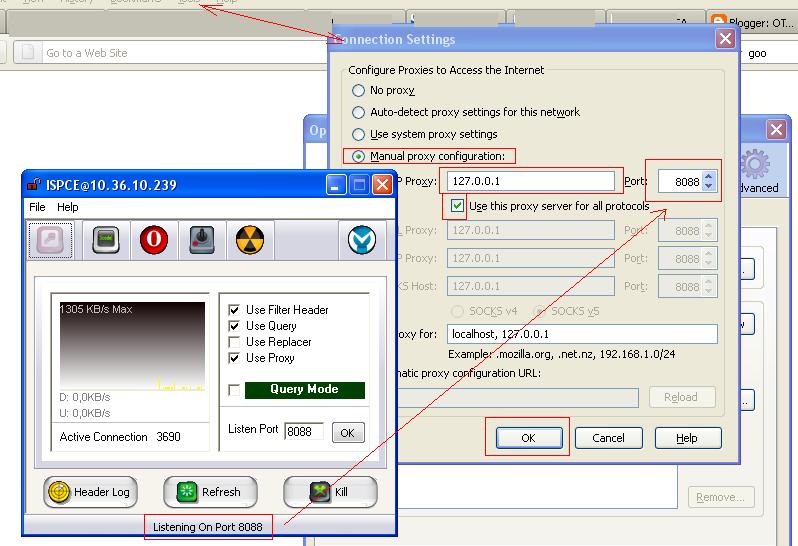Click Help in Connection Settings
Screen dimensions: 798x546
coord(688,438)
